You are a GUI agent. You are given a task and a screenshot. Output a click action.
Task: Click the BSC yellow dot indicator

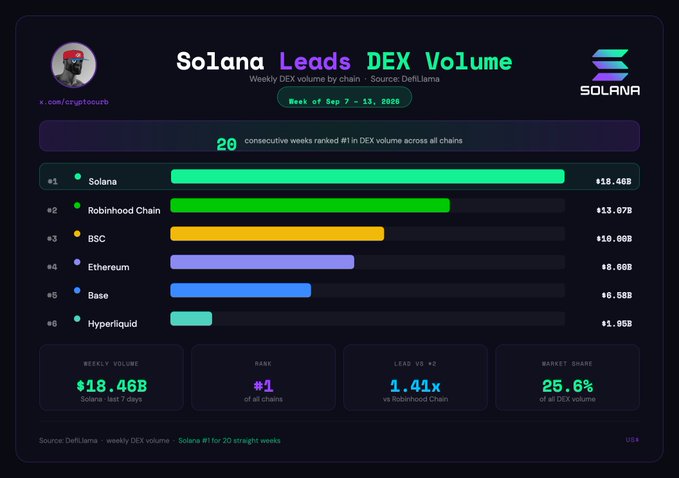tap(77, 234)
